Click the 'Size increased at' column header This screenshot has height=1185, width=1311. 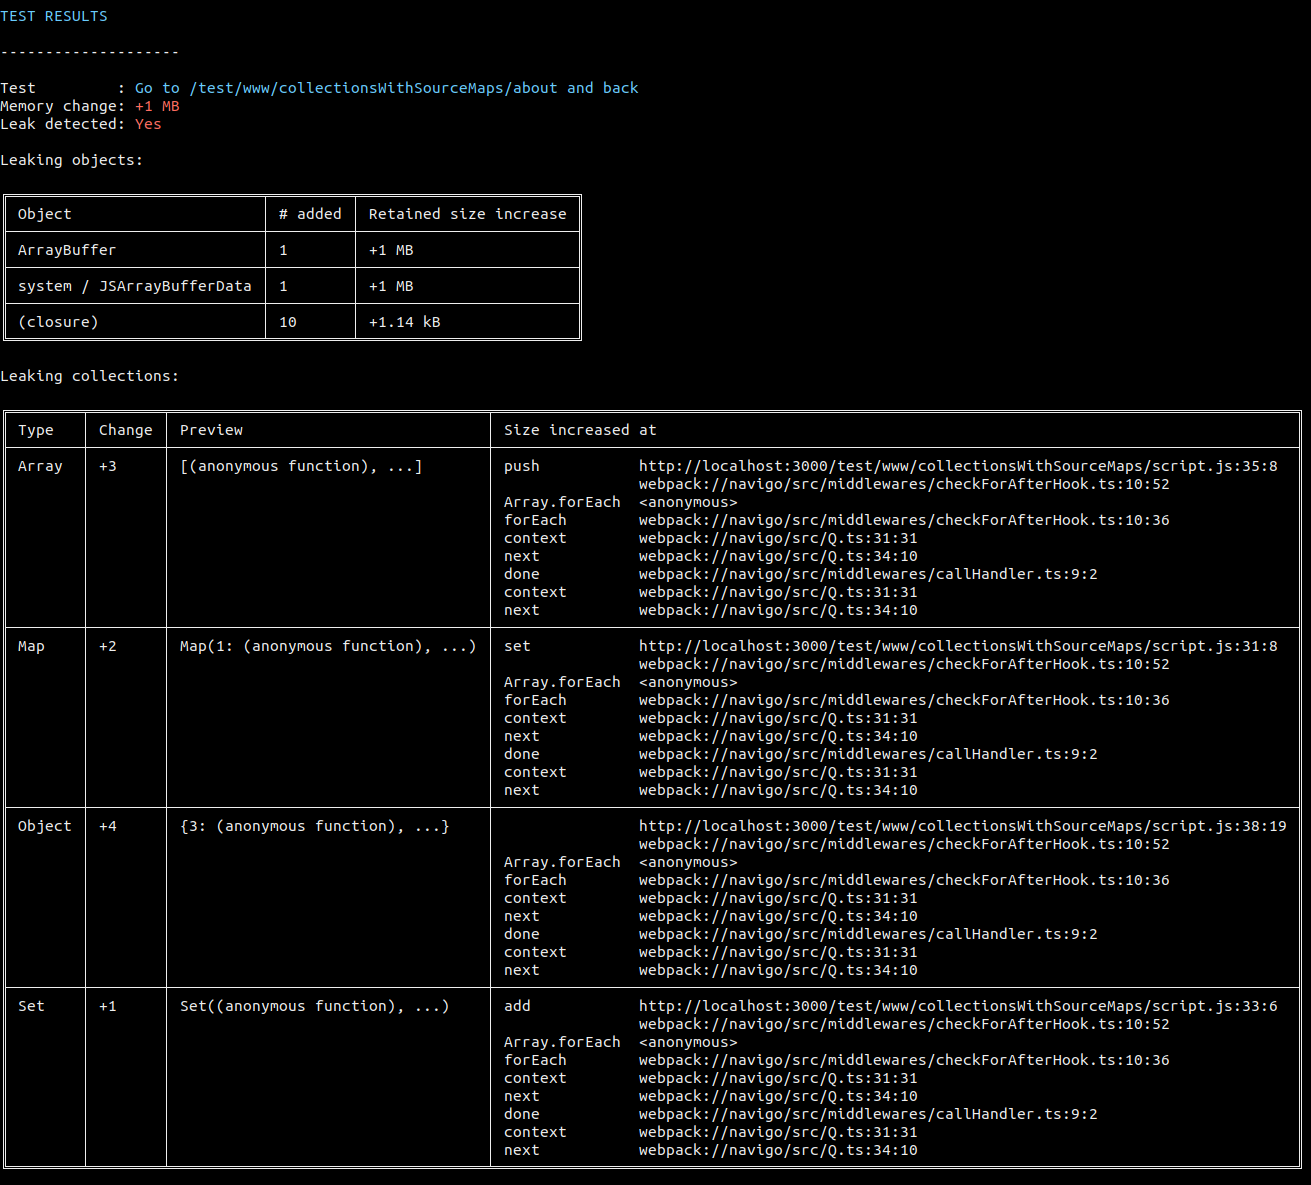pos(580,430)
